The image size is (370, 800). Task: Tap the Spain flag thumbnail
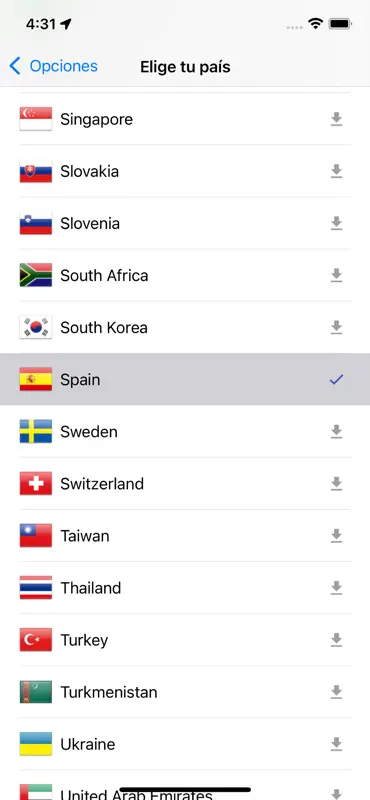tap(36, 379)
